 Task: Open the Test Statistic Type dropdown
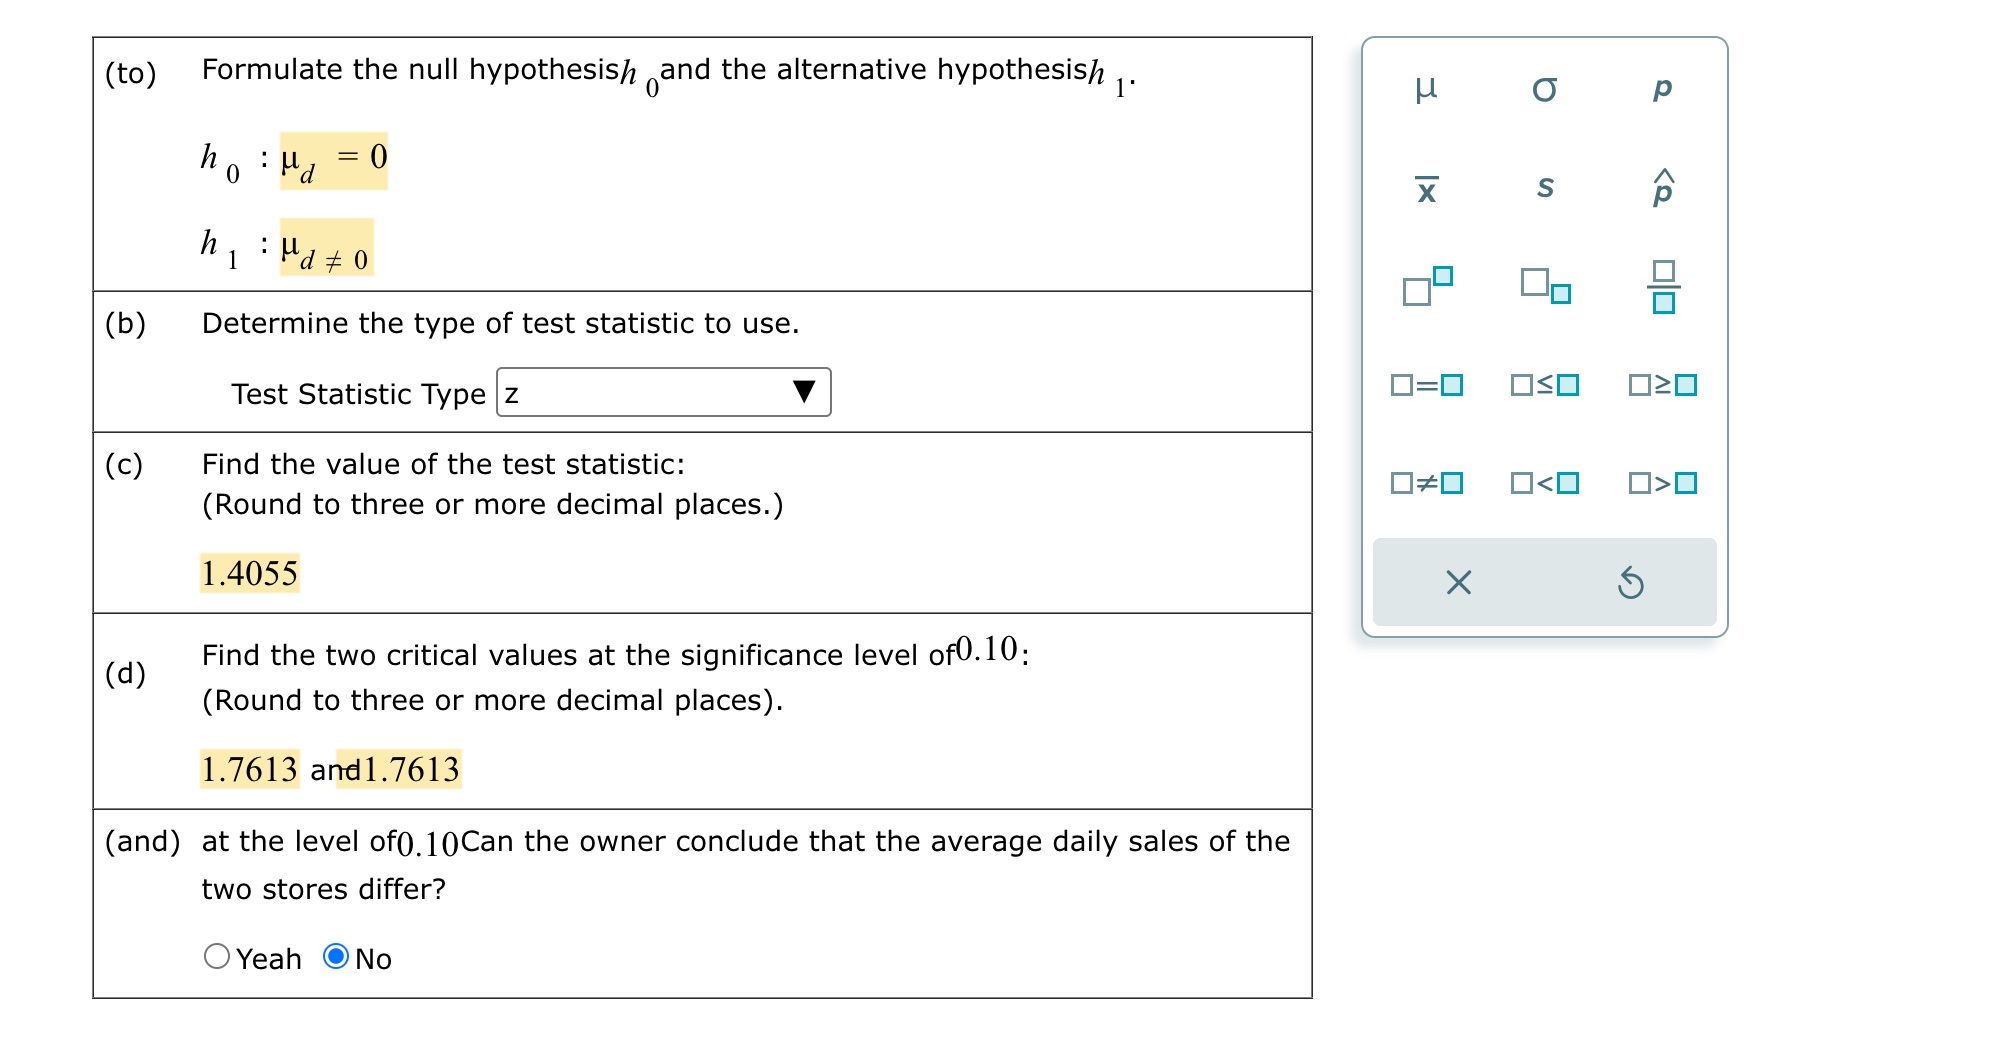(663, 393)
